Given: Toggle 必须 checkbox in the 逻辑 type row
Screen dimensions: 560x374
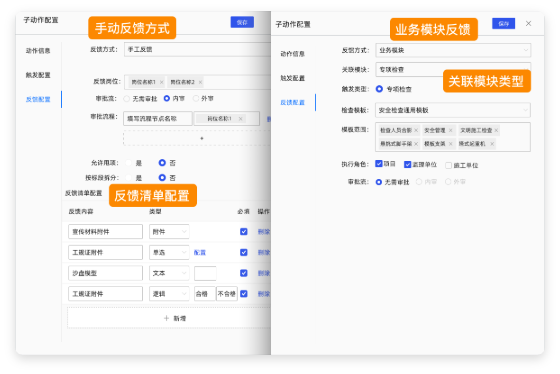Looking at the screenshot, I should click(x=244, y=294).
